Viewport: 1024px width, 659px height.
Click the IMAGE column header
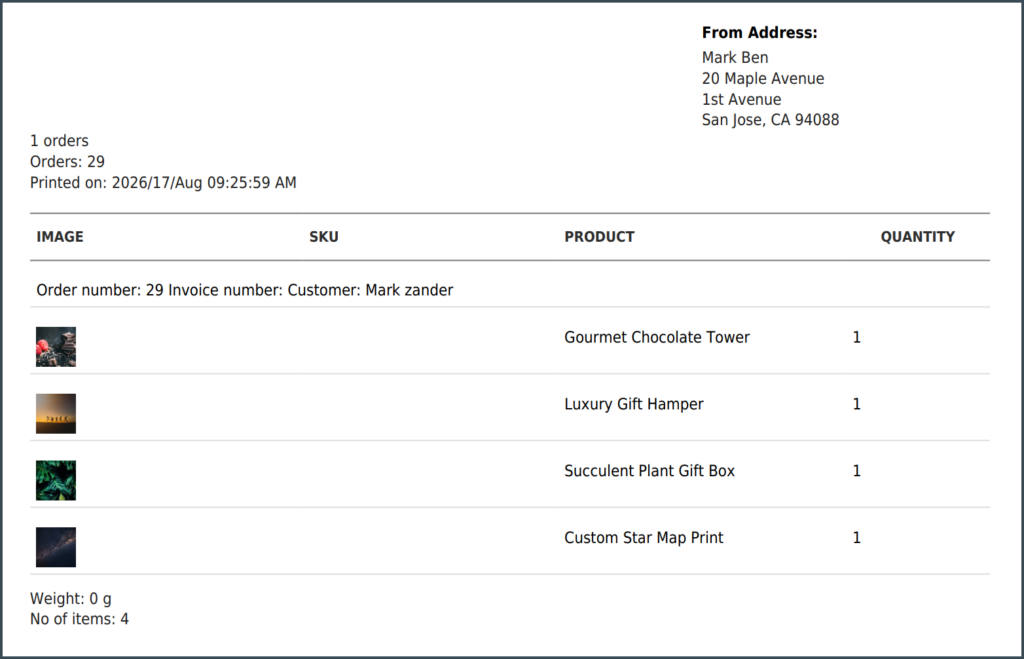click(x=60, y=236)
